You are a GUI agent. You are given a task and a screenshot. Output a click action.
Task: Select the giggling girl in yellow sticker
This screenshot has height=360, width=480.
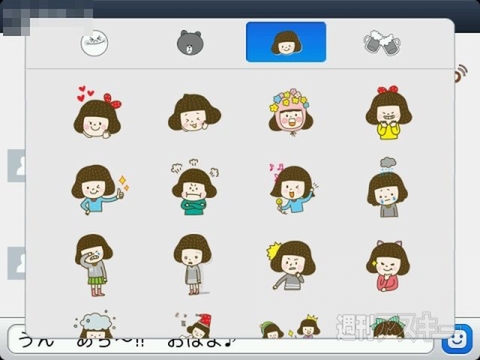pos(389,113)
